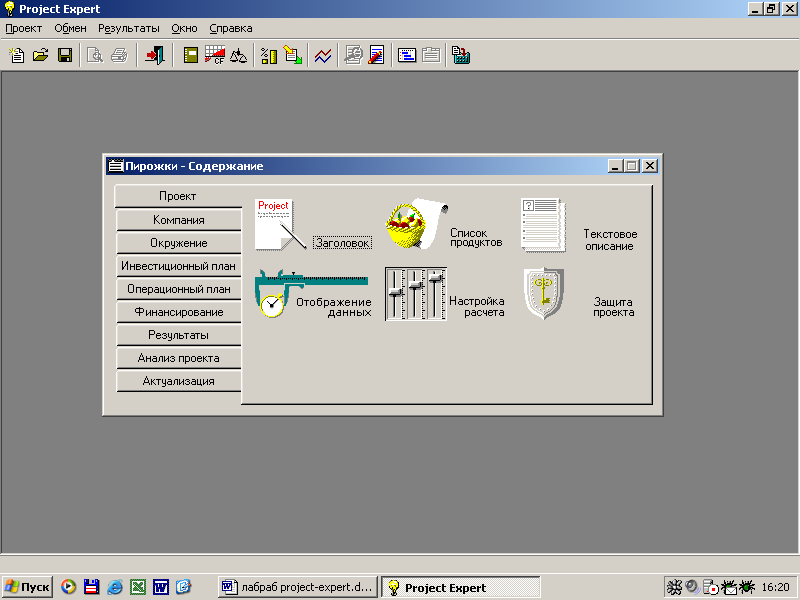Open a project with the folder icon

pyautogui.click(x=41, y=55)
